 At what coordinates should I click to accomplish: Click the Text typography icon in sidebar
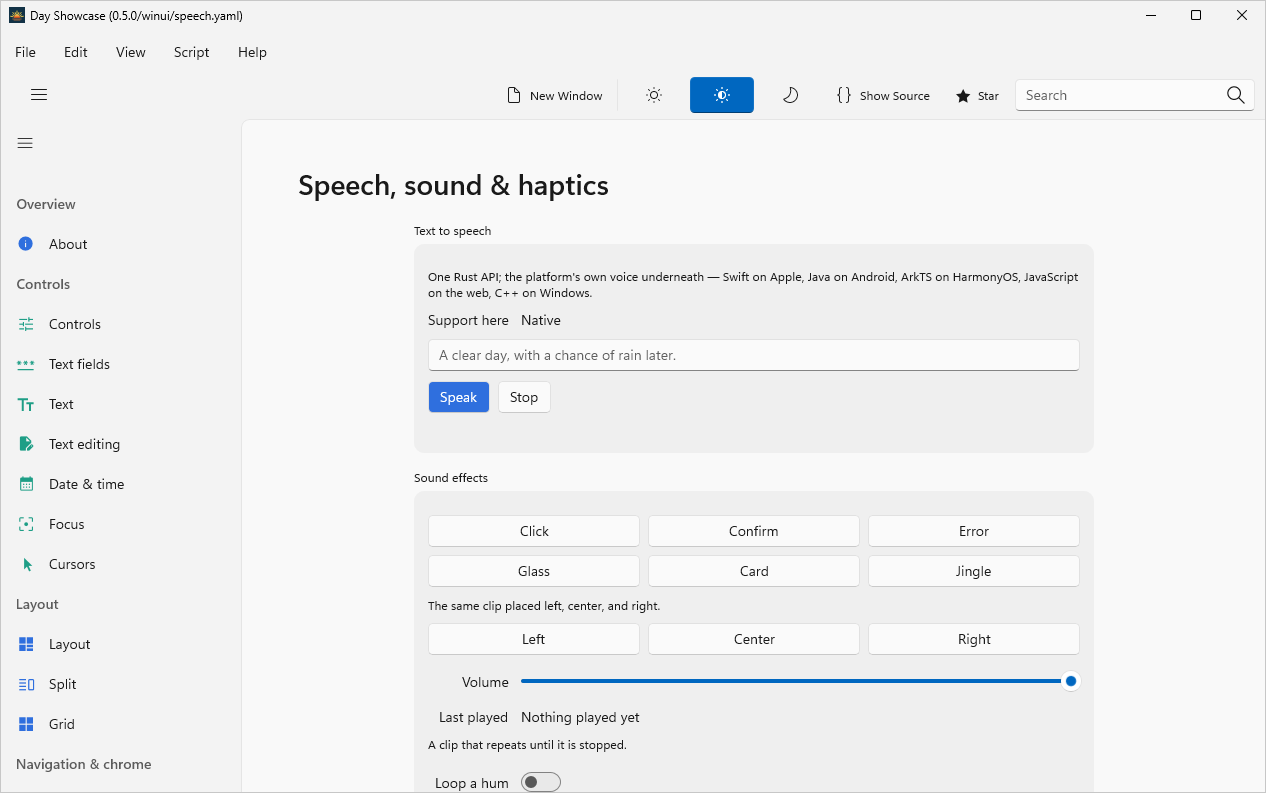coord(26,404)
